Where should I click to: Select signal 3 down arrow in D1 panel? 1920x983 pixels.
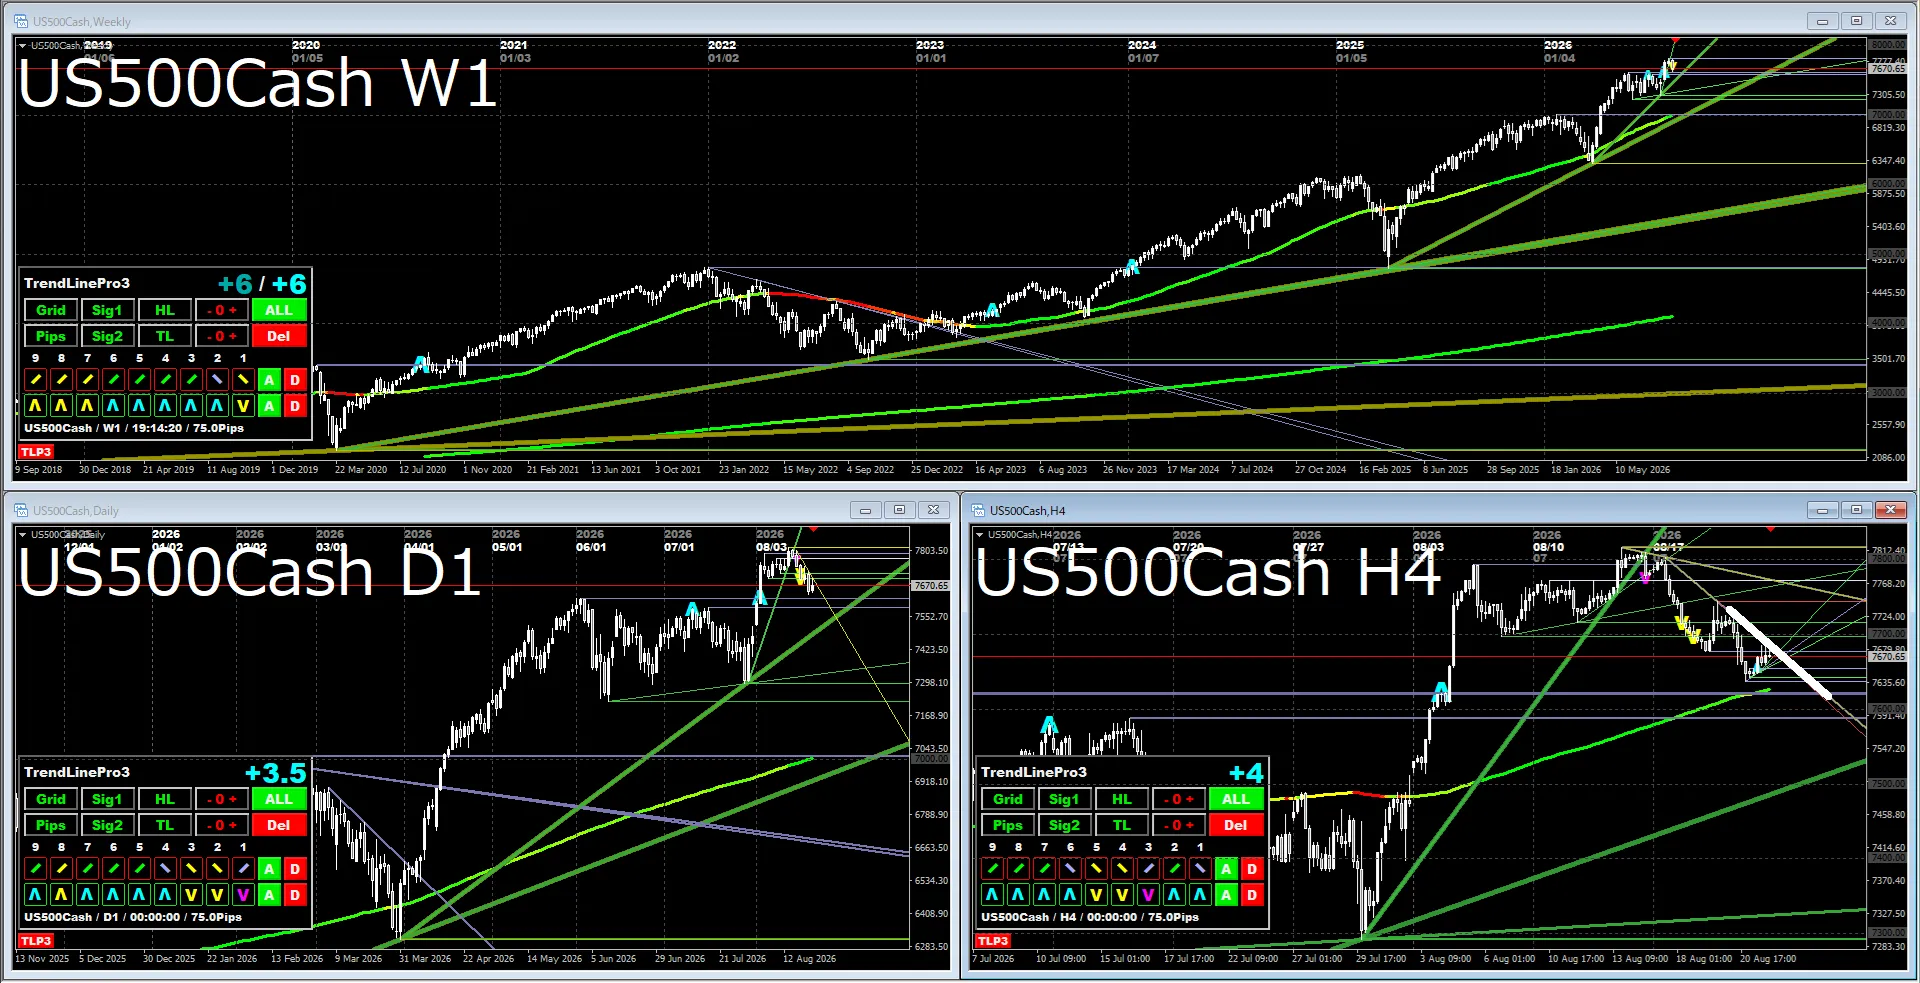(191, 895)
